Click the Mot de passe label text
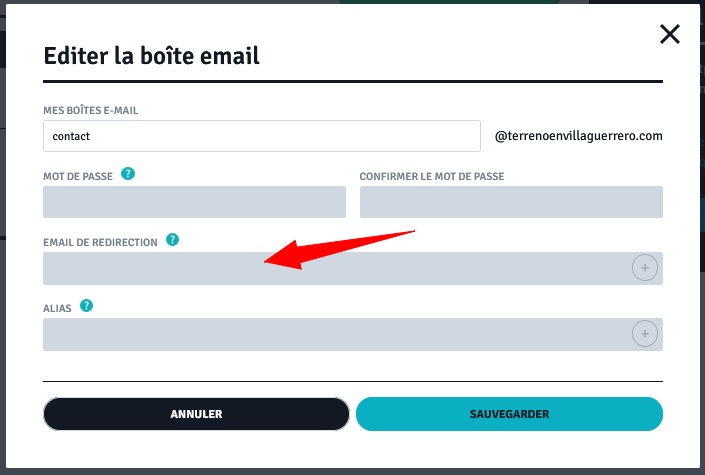Screen dimensions: 705x475 [x=78, y=177]
